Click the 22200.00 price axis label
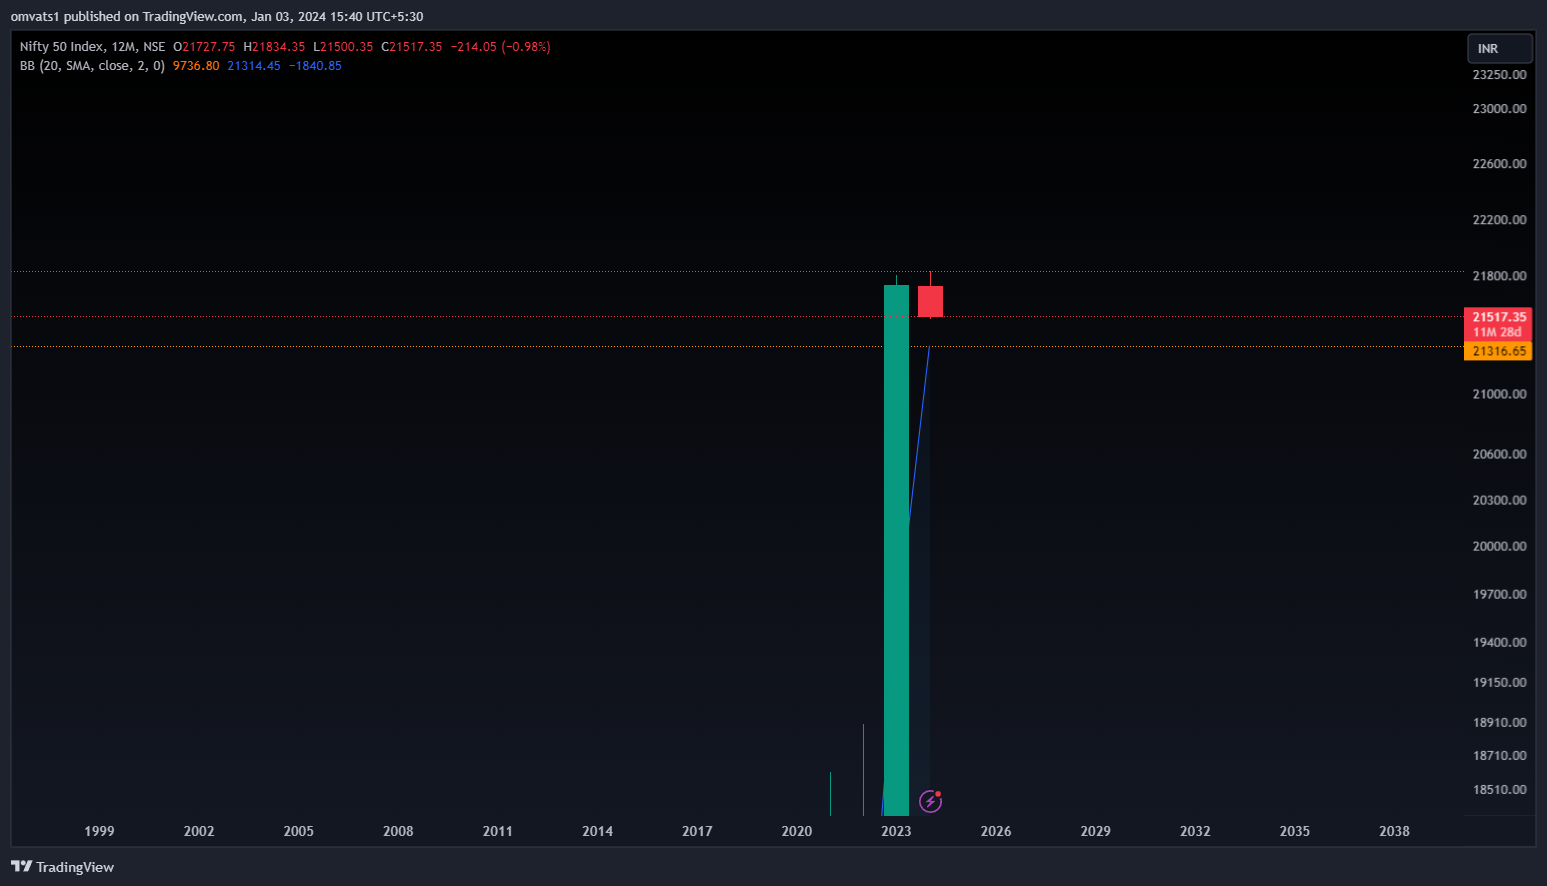The image size is (1547, 886). [1499, 220]
